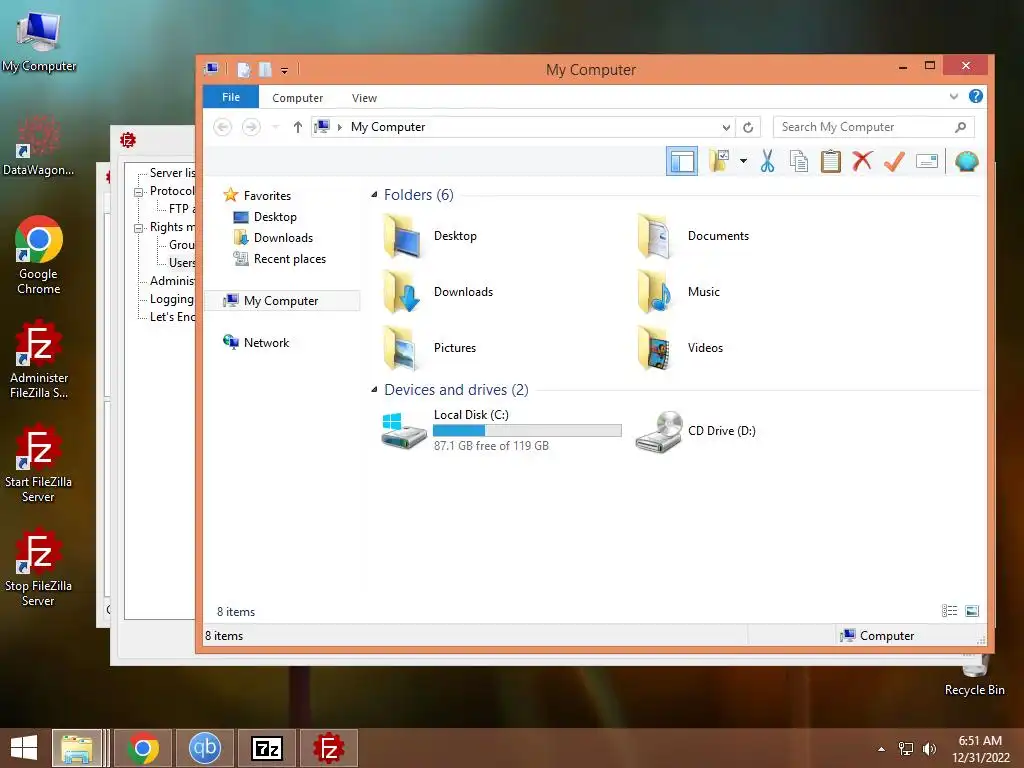Click the address bar path arrow
Image resolution: width=1024 pixels, height=768 pixels.
[340, 127]
